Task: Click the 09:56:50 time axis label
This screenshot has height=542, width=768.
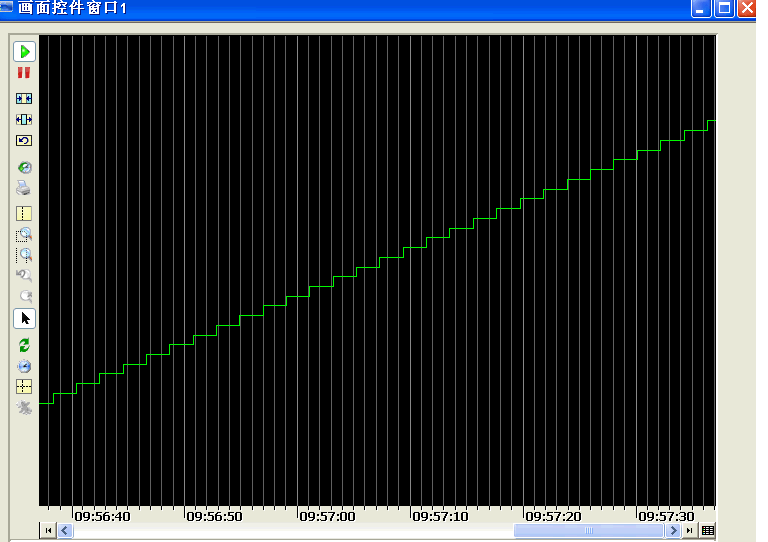Action: click(x=215, y=517)
